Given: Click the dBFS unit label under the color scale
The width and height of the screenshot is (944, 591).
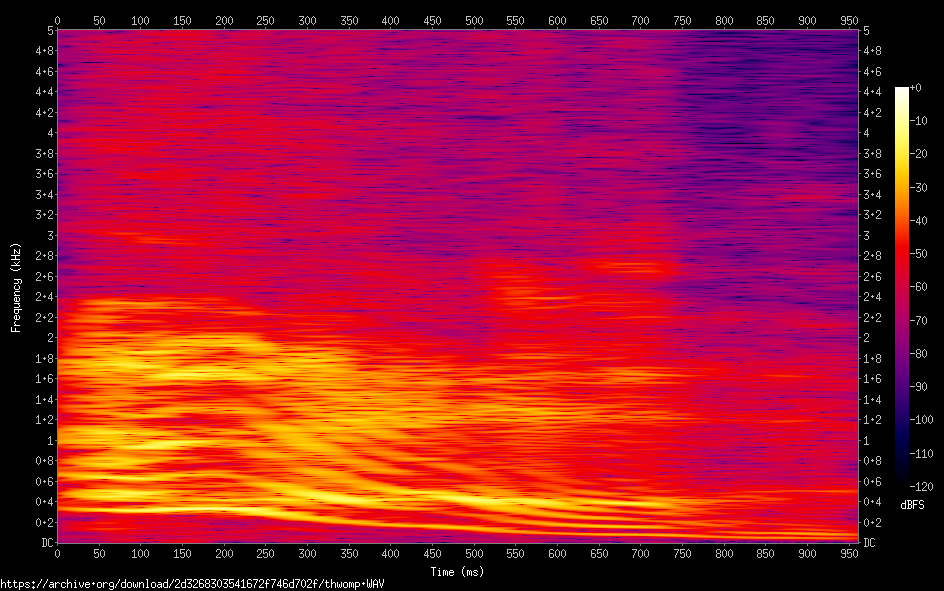Looking at the screenshot, I should 912,505.
